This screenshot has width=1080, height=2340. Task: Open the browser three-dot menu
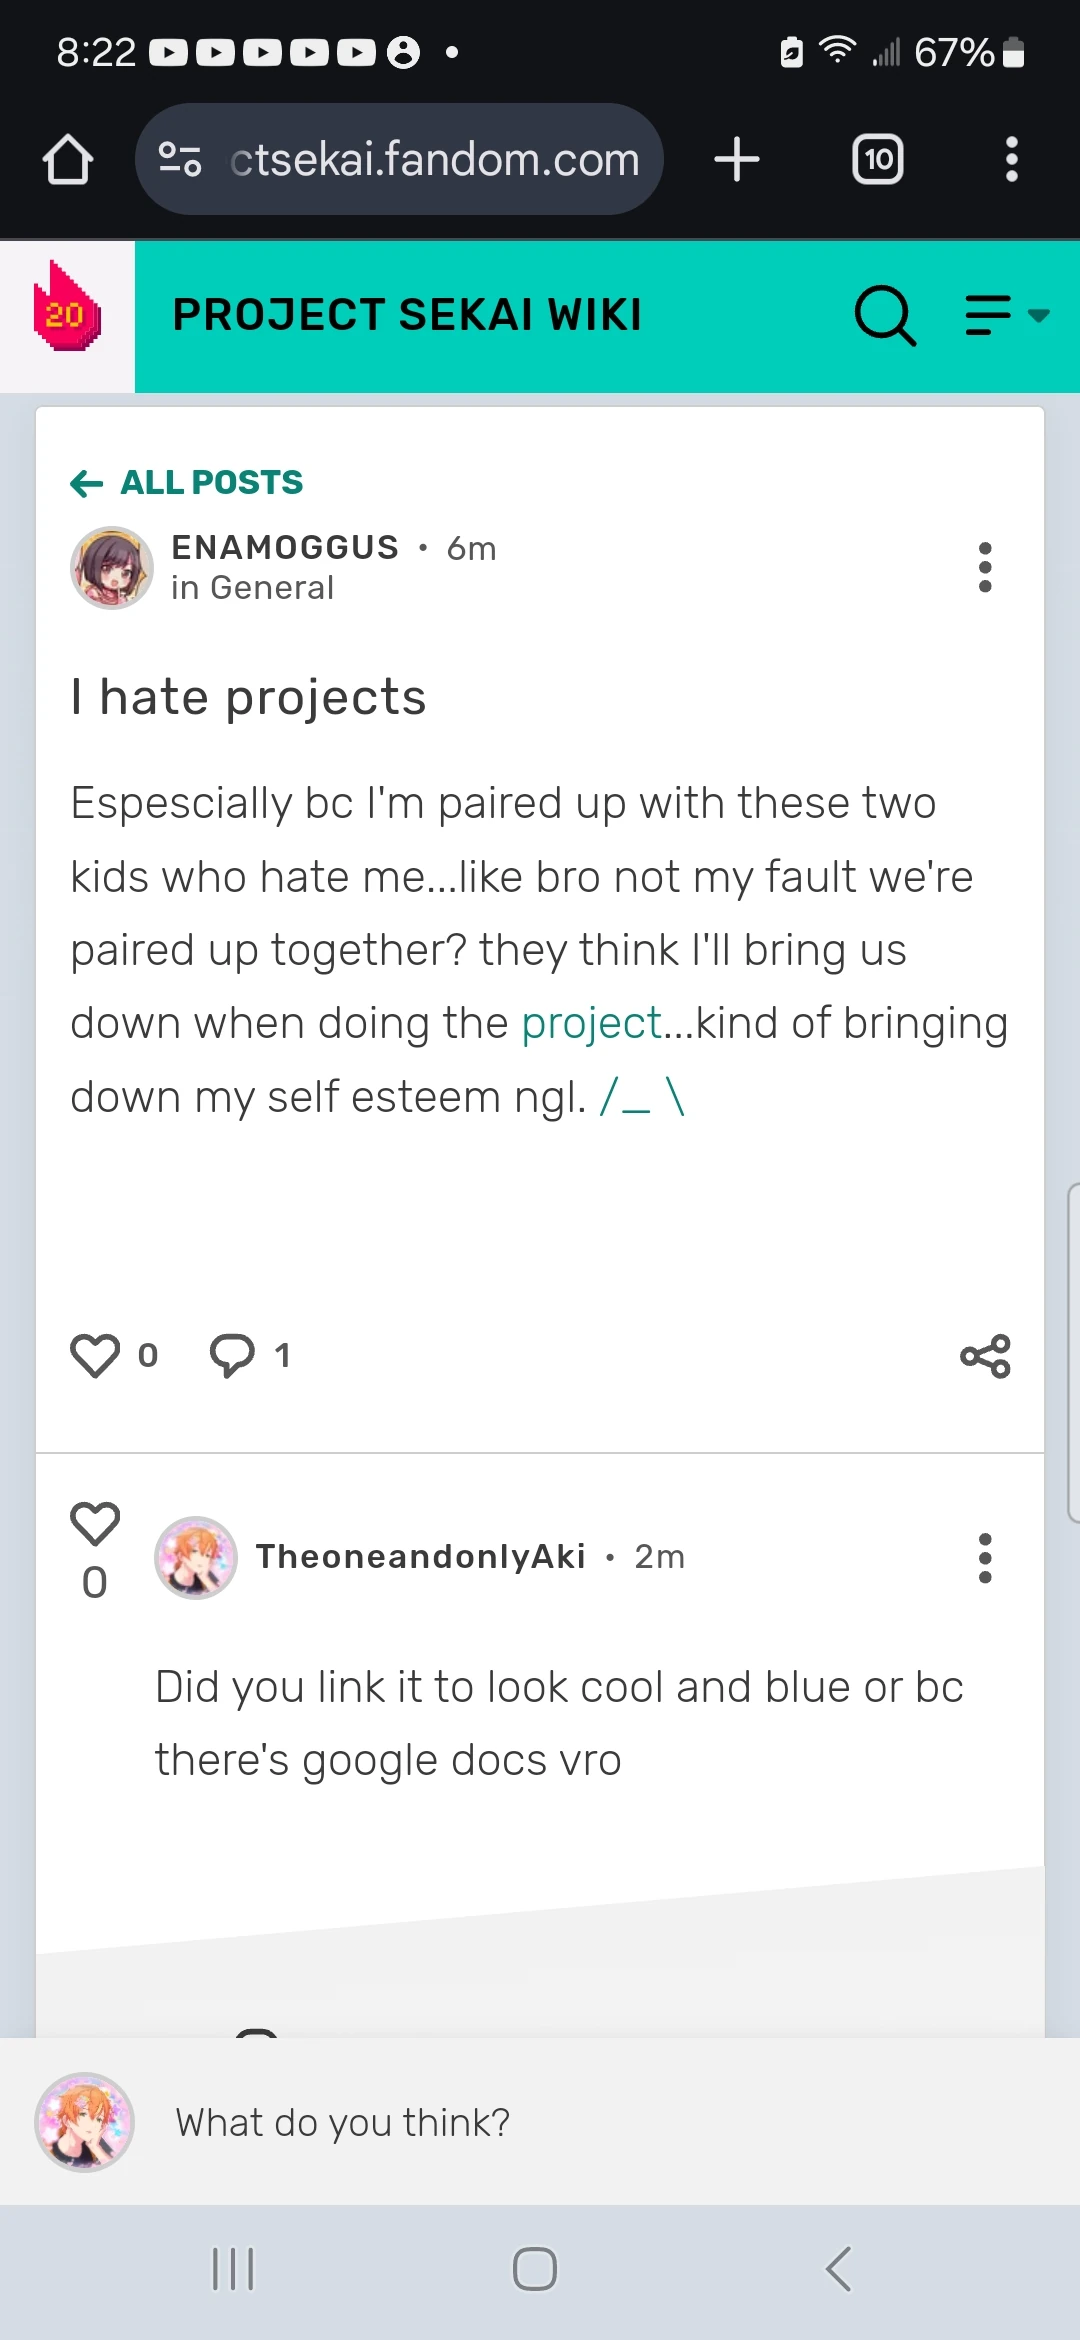(x=1011, y=160)
